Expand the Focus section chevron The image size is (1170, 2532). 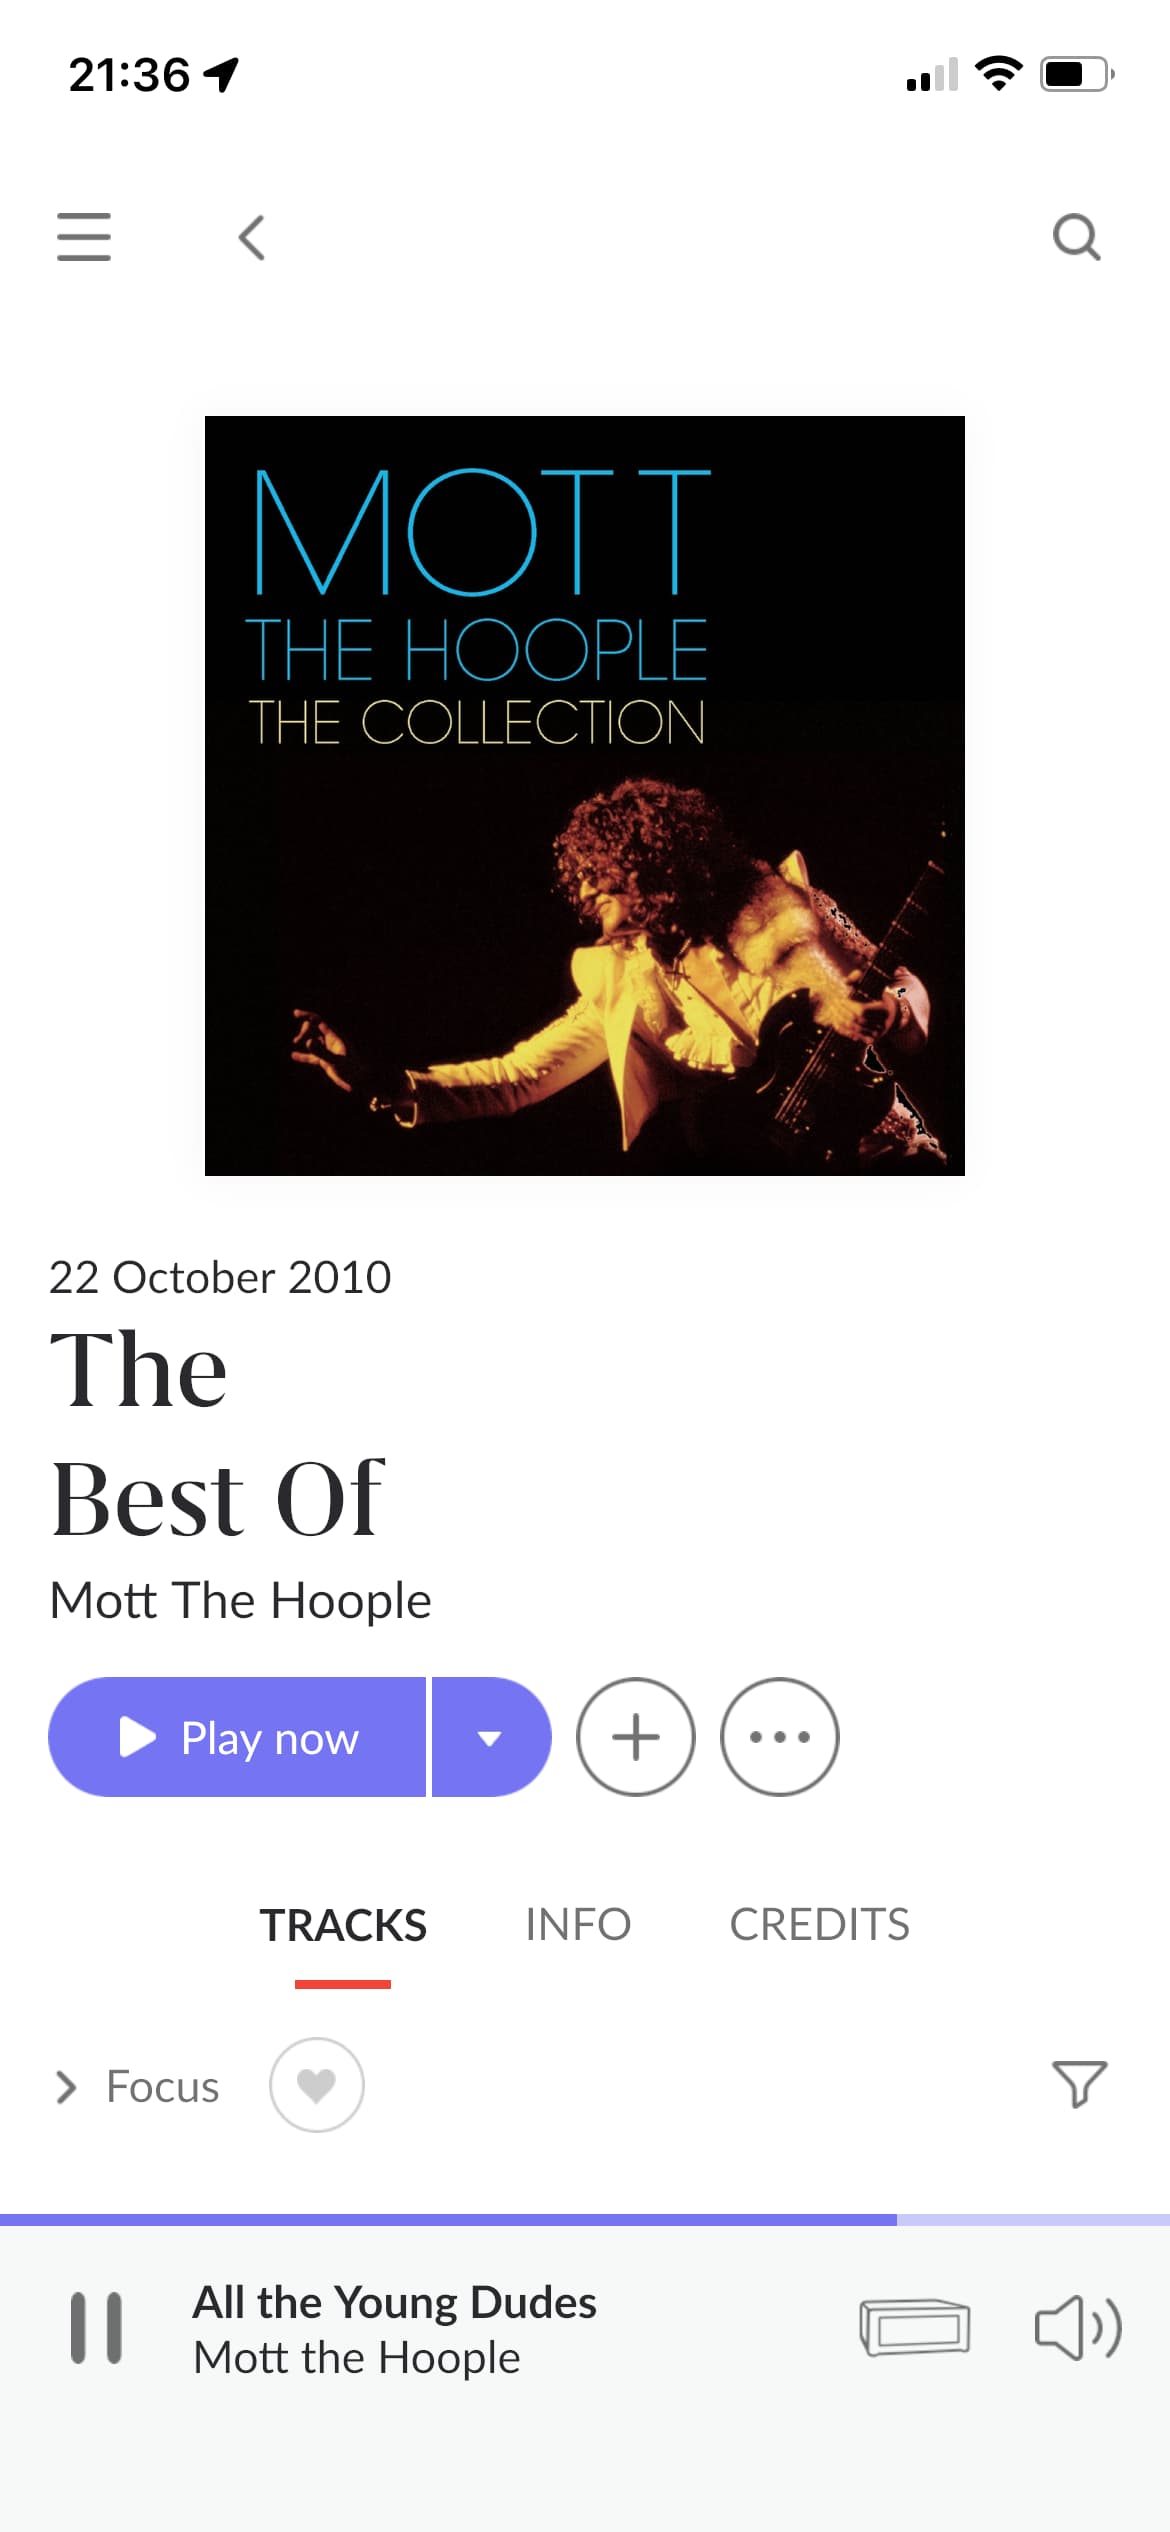coord(66,2087)
